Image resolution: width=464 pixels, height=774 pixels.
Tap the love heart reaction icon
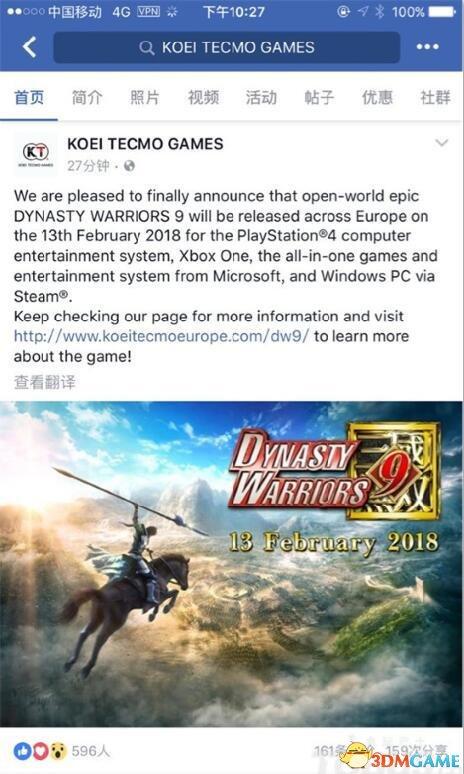(x=41, y=752)
